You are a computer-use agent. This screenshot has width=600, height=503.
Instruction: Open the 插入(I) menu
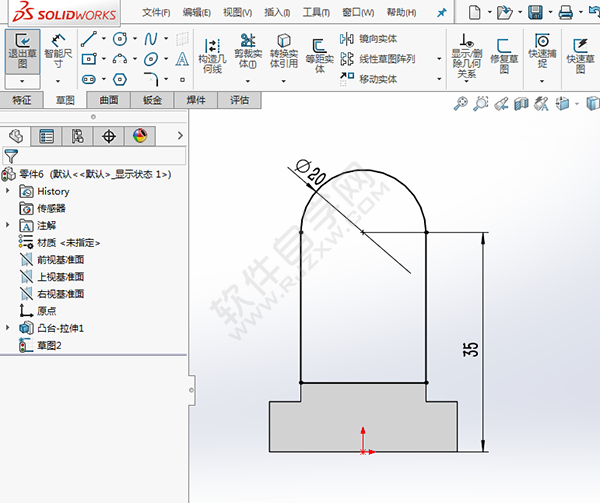point(277,13)
